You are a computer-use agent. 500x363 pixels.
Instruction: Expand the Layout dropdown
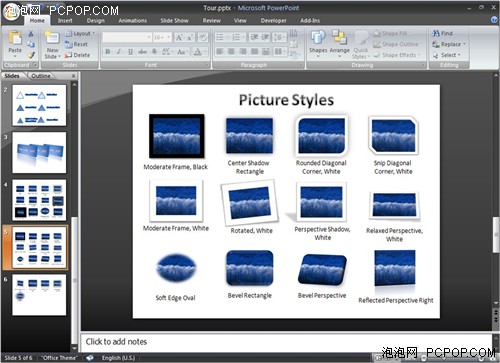(80, 33)
